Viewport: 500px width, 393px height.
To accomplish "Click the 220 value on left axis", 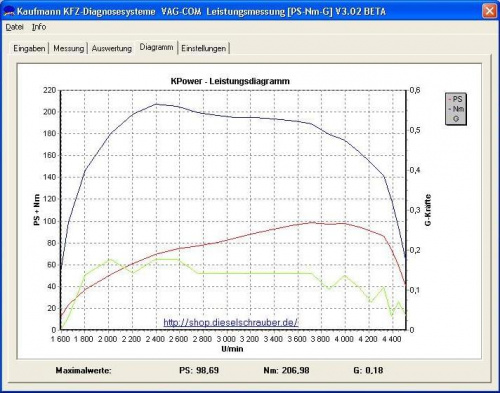I will coord(49,90).
